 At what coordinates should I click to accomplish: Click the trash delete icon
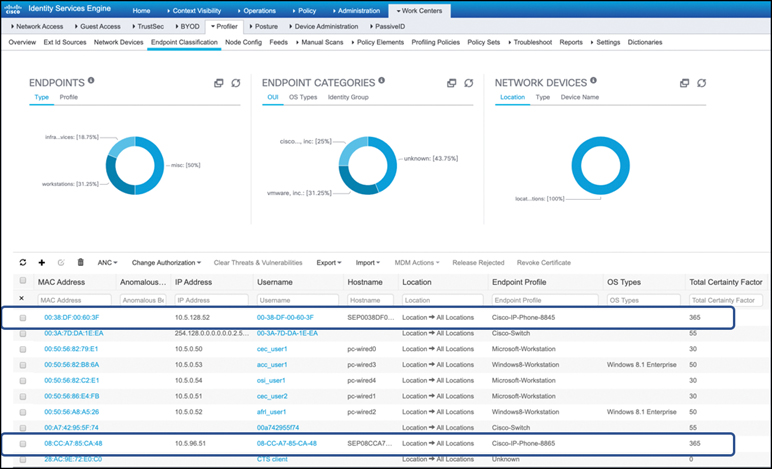(x=81, y=262)
